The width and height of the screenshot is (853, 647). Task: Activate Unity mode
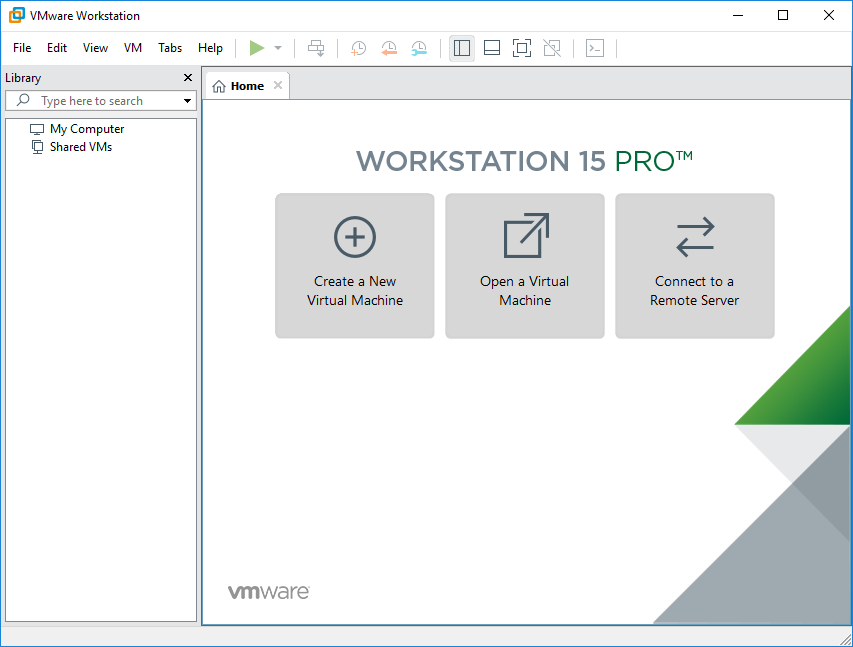tap(551, 47)
